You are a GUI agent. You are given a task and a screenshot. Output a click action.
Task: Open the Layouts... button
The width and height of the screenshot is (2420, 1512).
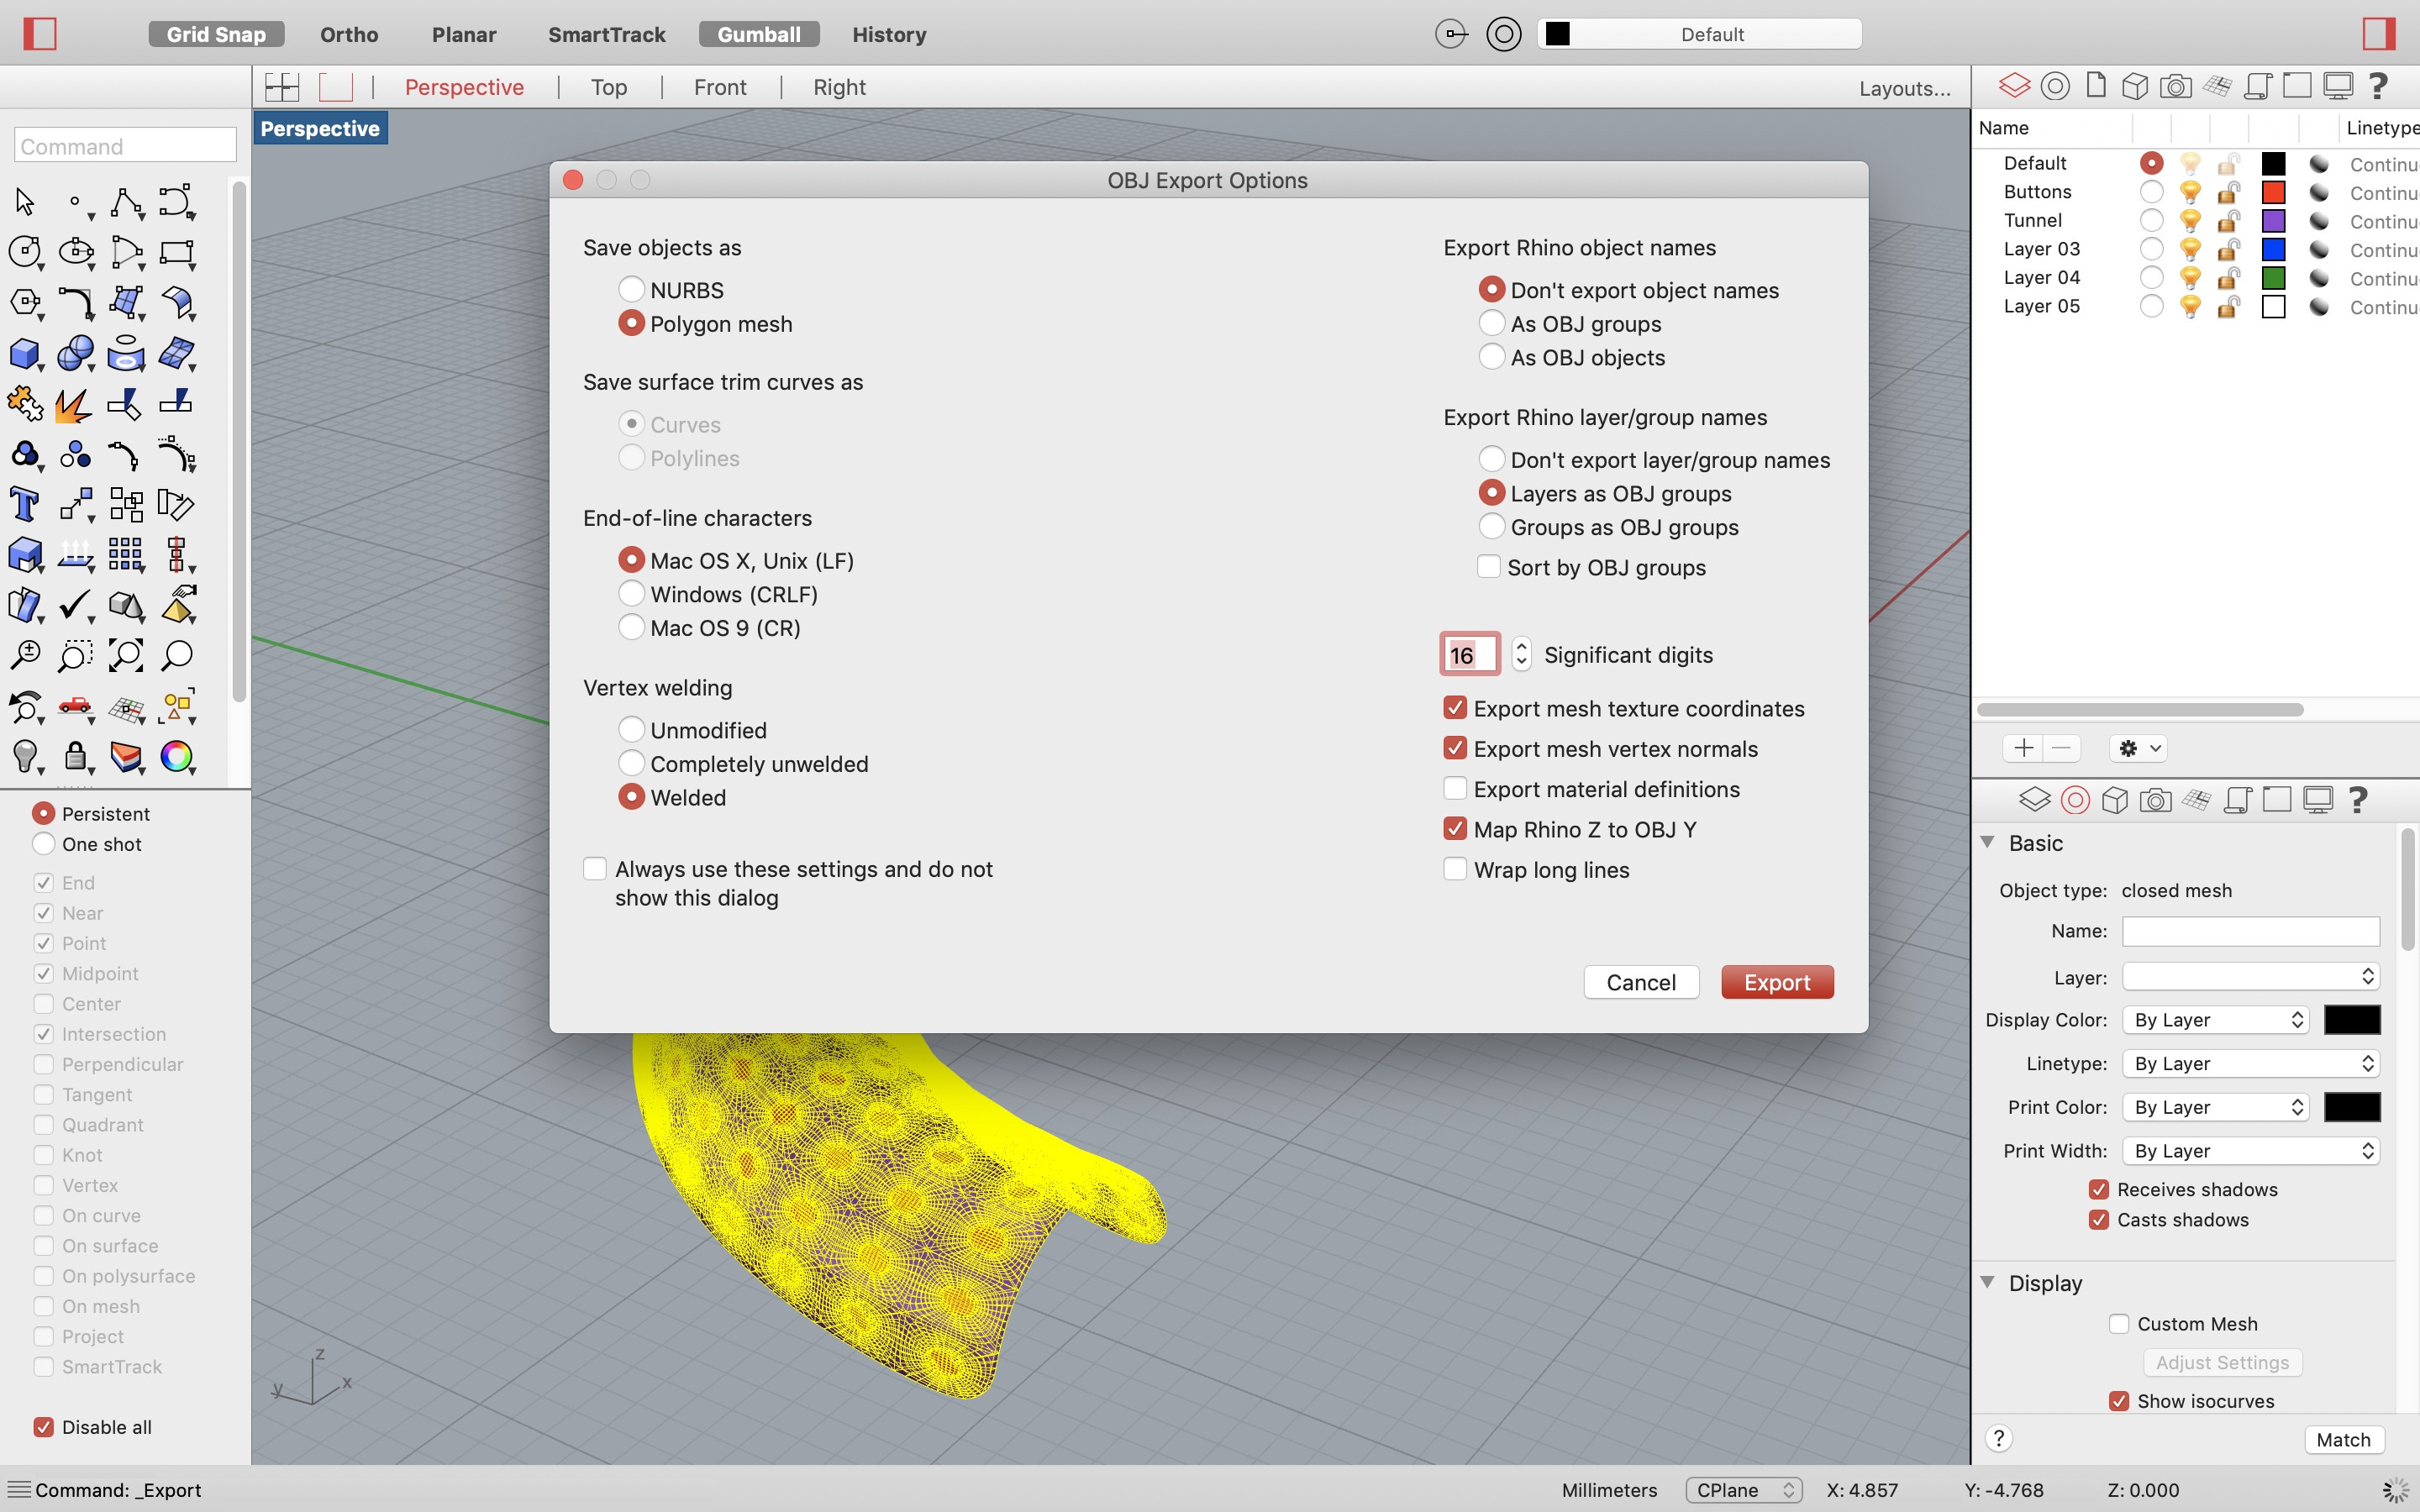1905,88
